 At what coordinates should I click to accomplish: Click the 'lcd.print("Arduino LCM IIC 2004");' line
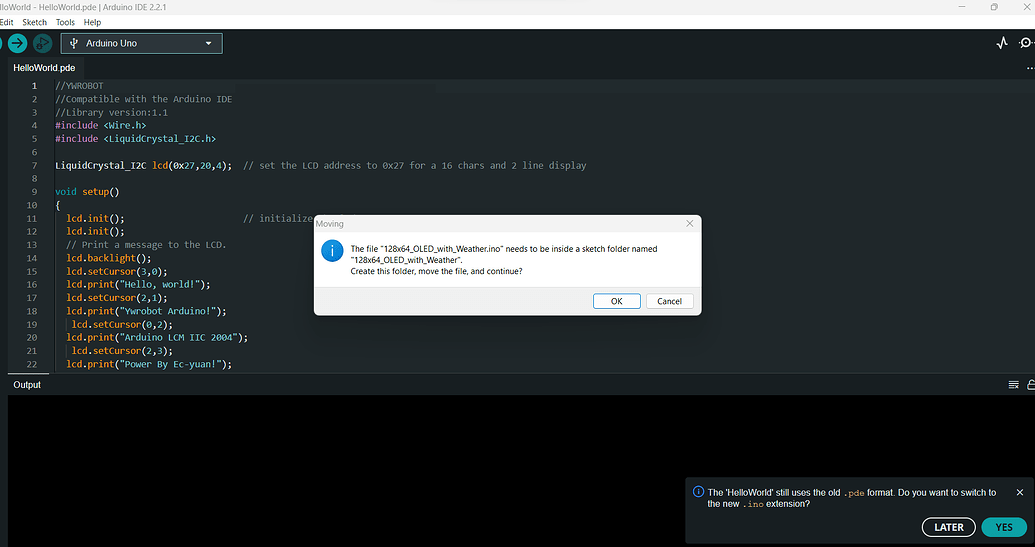point(157,337)
